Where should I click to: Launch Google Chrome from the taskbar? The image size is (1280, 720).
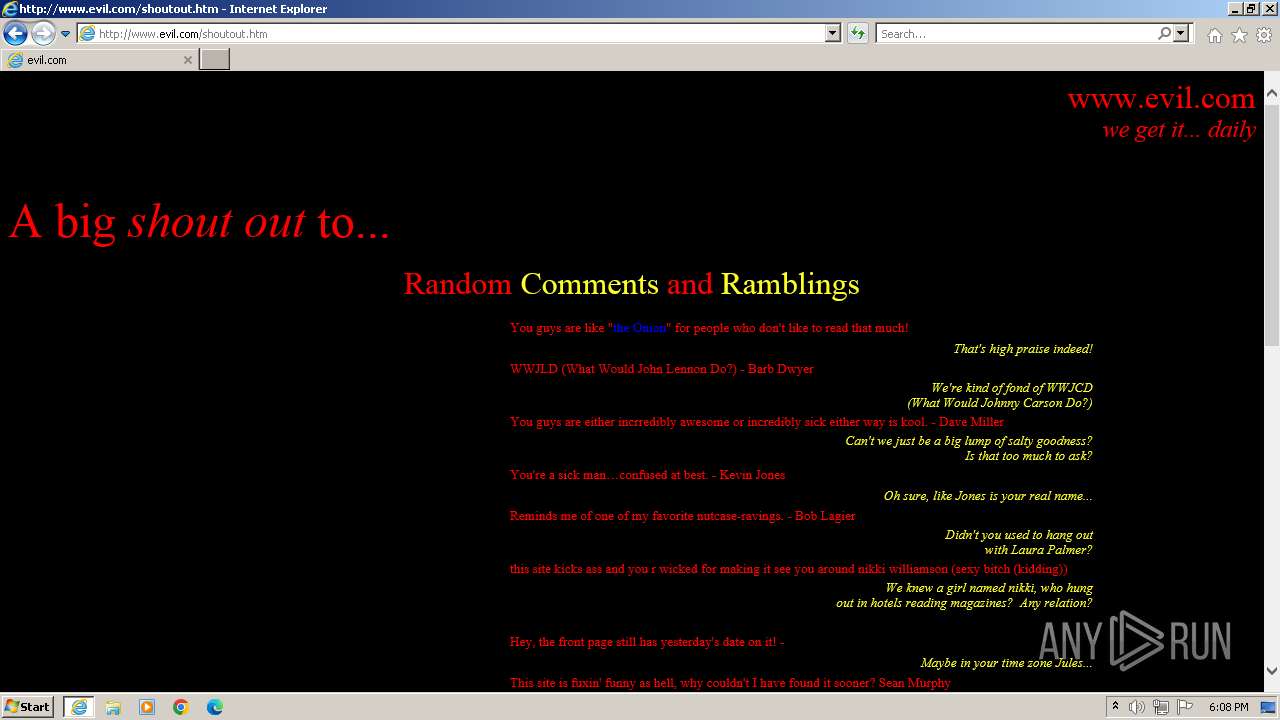tap(181, 706)
